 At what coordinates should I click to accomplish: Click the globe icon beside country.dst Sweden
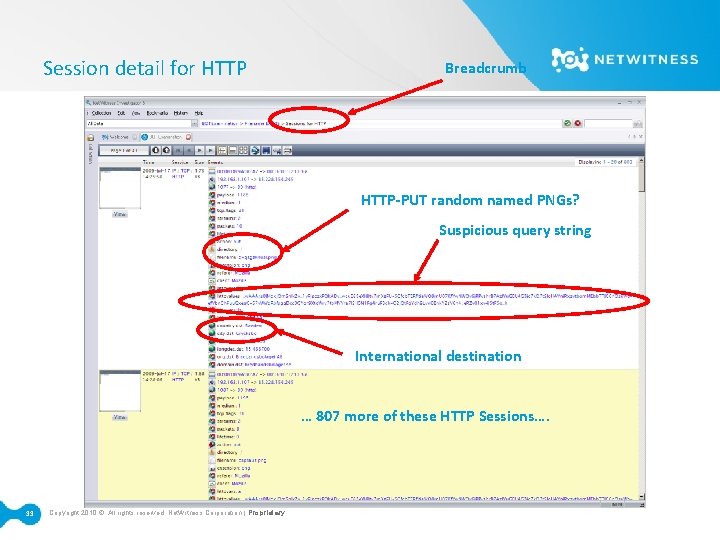pos(212,326)
